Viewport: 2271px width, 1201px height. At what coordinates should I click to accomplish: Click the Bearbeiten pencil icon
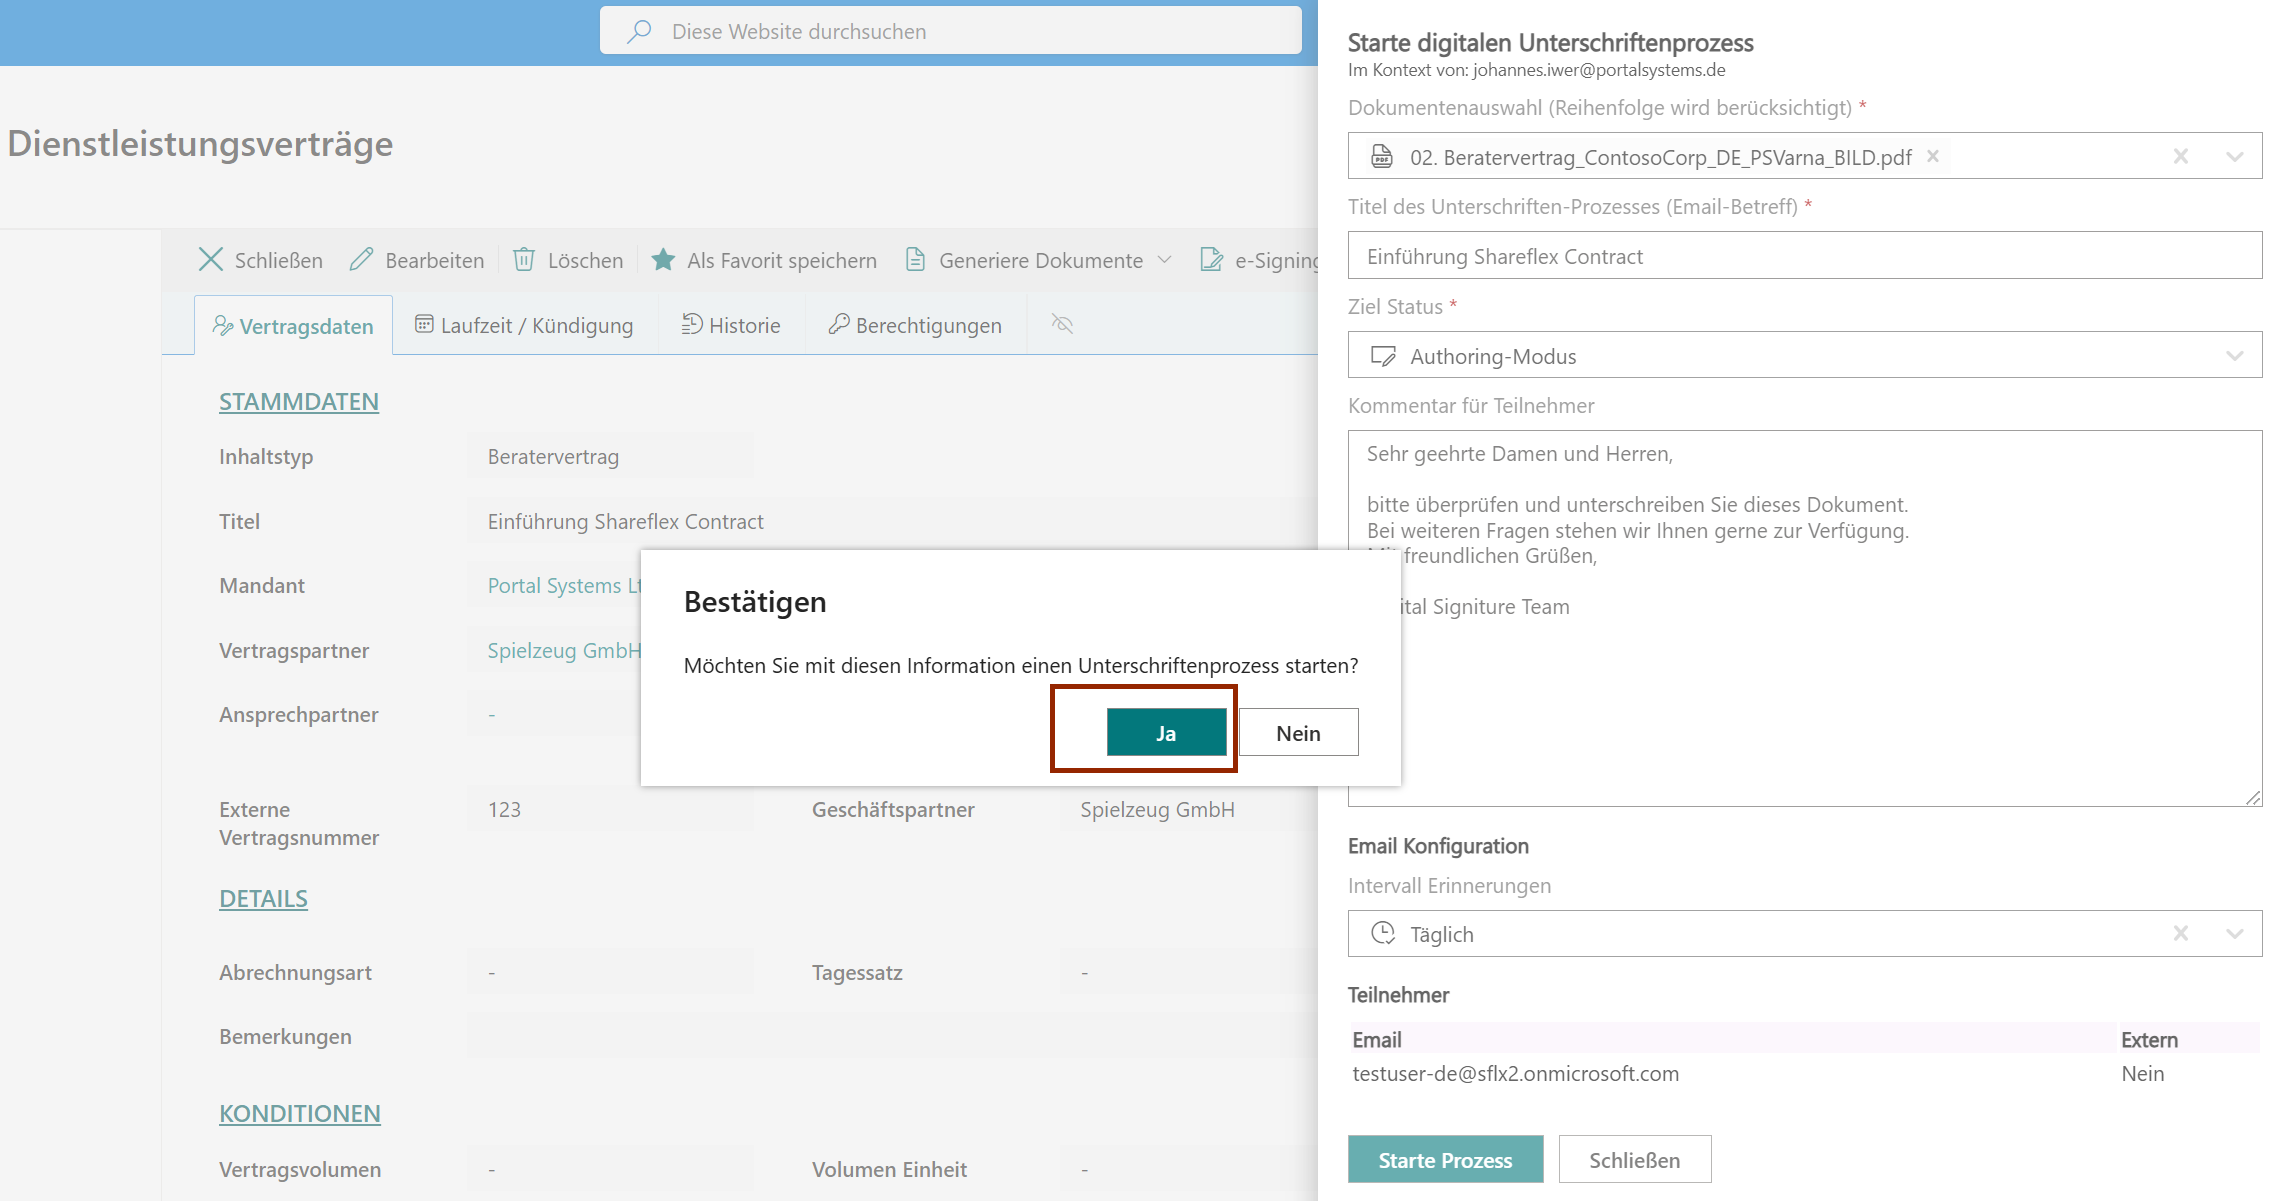click(361, 260)
